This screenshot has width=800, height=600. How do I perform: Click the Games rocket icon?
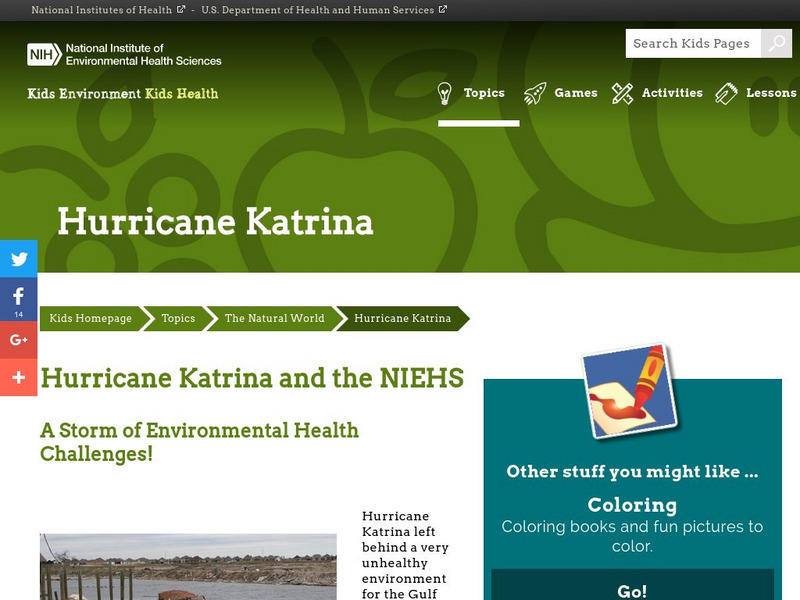point(535,93)
